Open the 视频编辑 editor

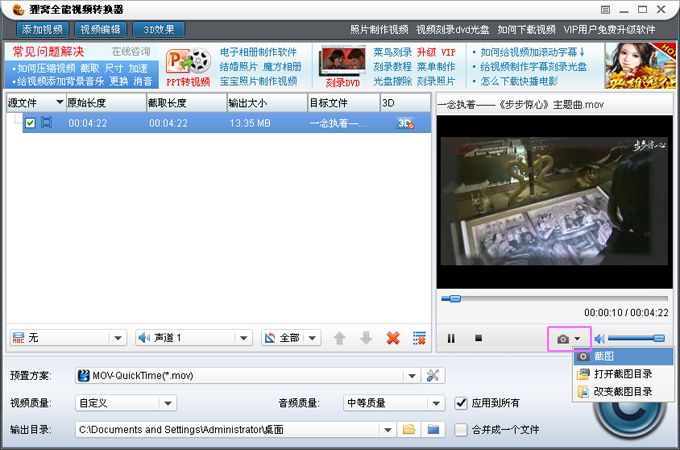101,29
